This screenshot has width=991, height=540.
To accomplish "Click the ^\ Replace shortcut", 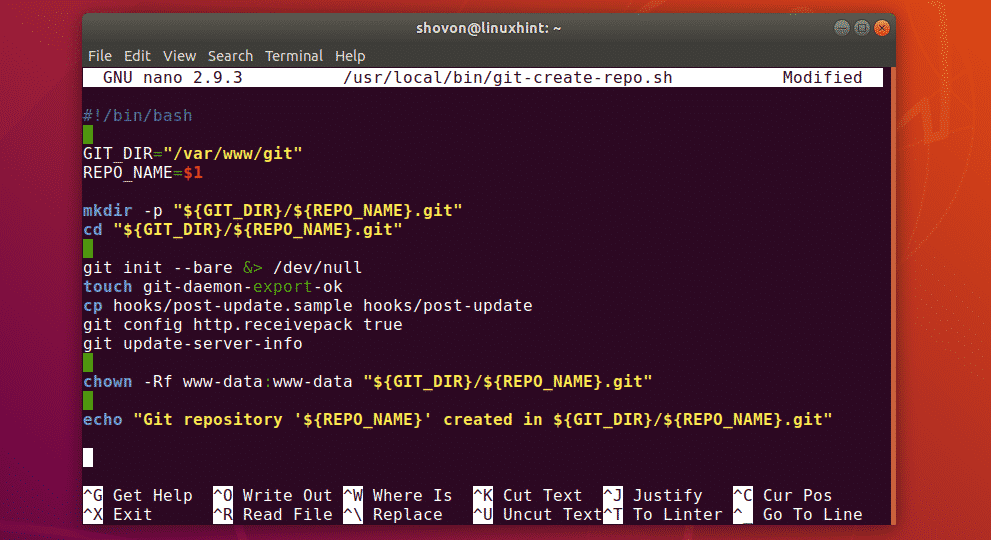I will pyautogui.click(x=392, y=514).
